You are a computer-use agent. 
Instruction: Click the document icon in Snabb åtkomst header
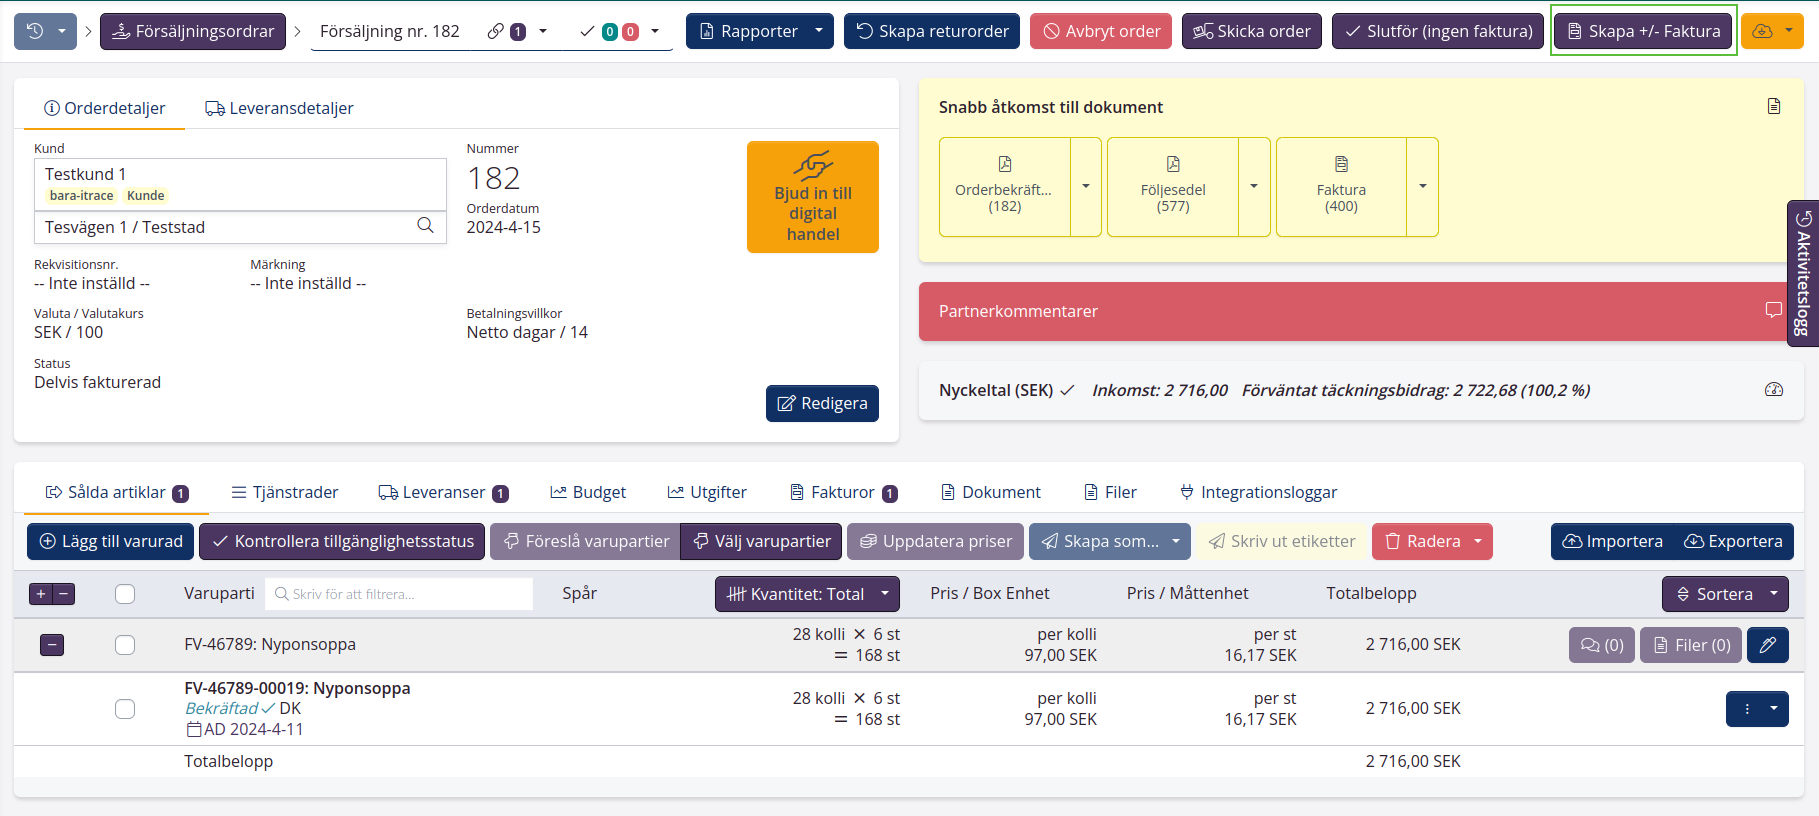pyautogui.click(x=1773, y=107)
